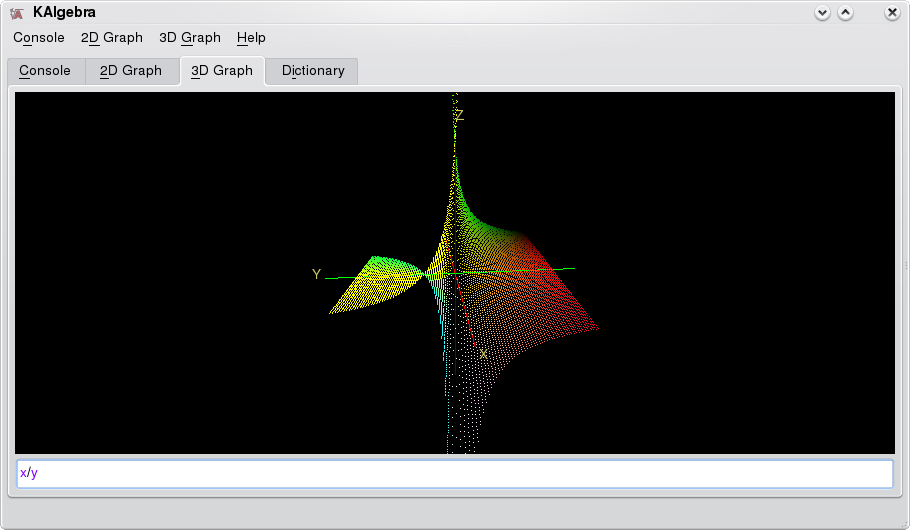The width and height of the screenshot is (910, 530).
Task: Open the 2D Graph menu
Action: [111, 38]
